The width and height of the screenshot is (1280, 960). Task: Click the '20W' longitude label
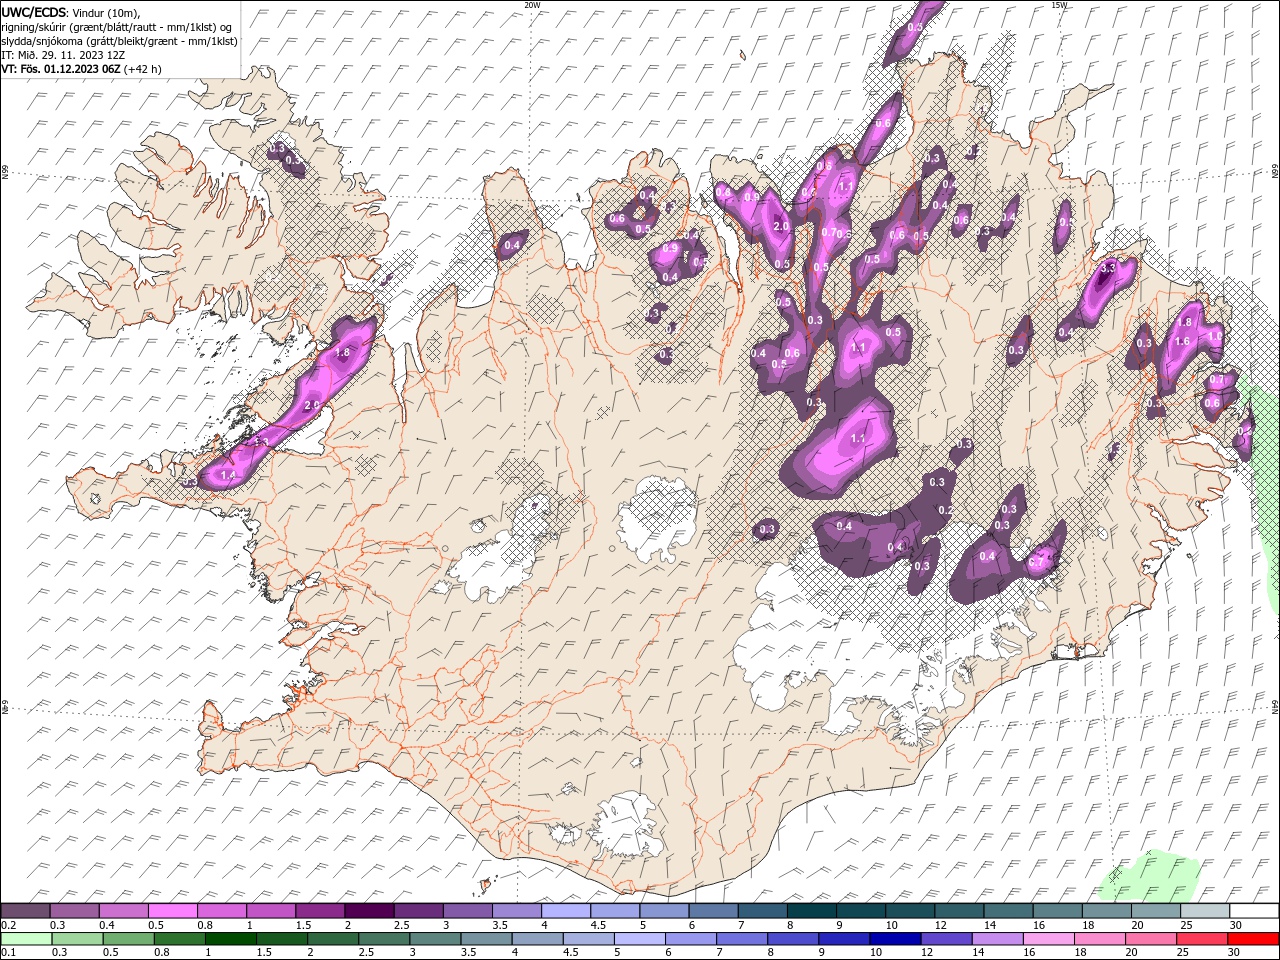(532, 5)
